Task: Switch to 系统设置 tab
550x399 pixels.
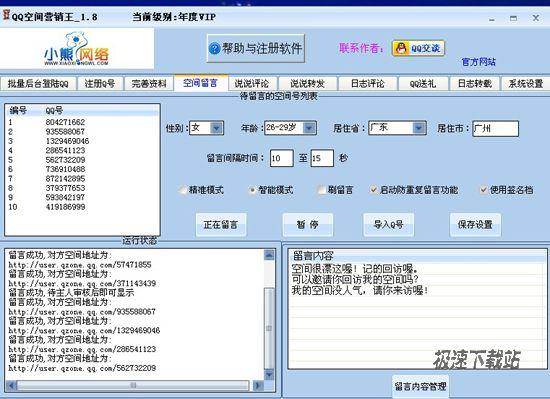Action: click(x=525, y=83)
